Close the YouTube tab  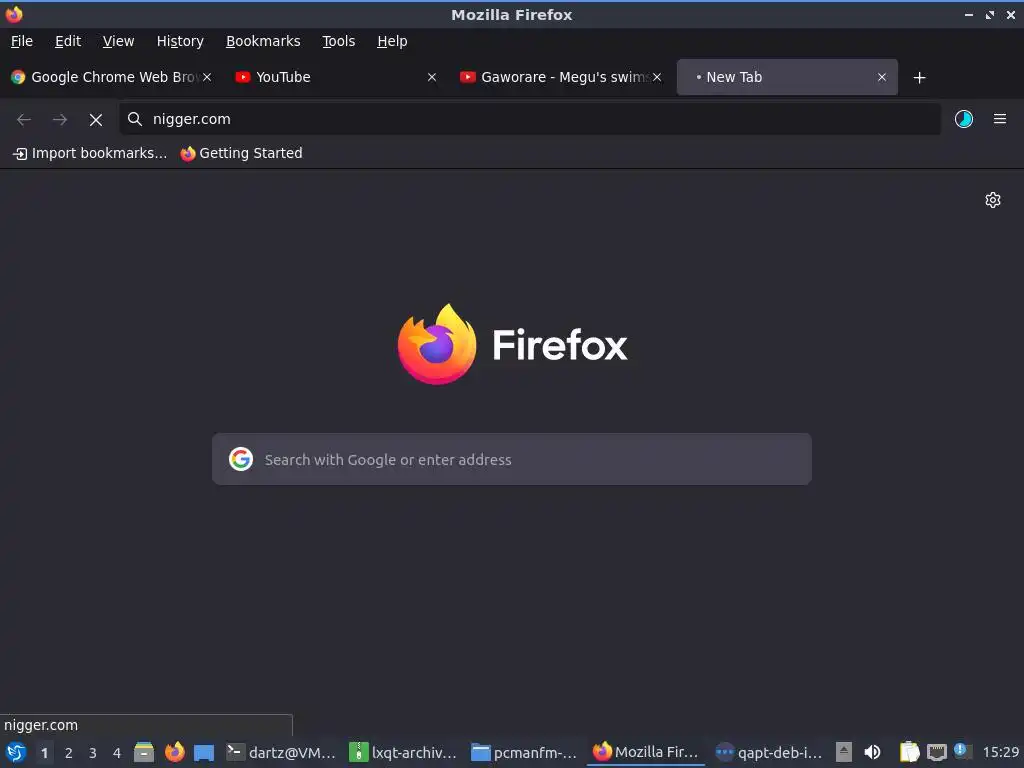coord(432,77)
